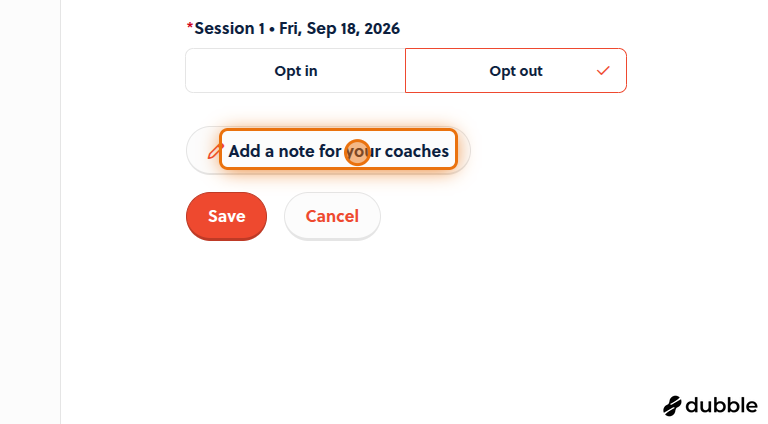Click the bullet separator in the session title
The image size is (768, 424).
[x=272, y=29]
